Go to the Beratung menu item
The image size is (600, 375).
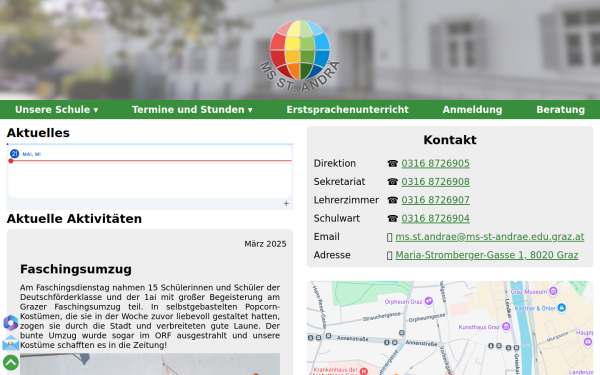click(x=561, y=110)
